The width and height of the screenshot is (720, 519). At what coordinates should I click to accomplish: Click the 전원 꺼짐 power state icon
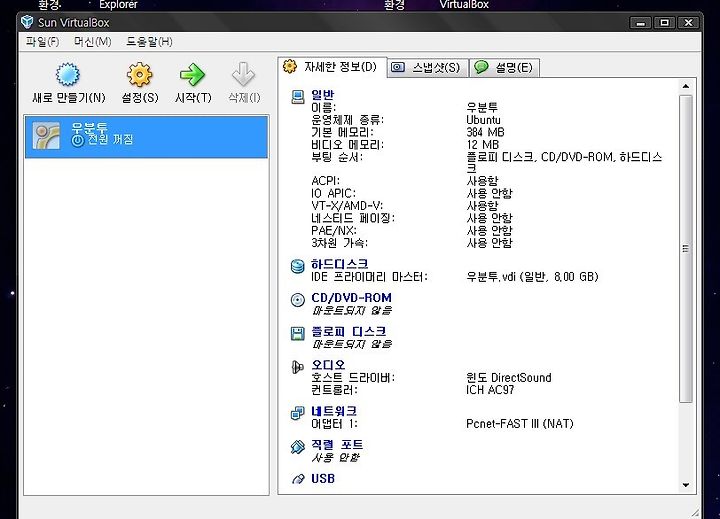point(77,140)
